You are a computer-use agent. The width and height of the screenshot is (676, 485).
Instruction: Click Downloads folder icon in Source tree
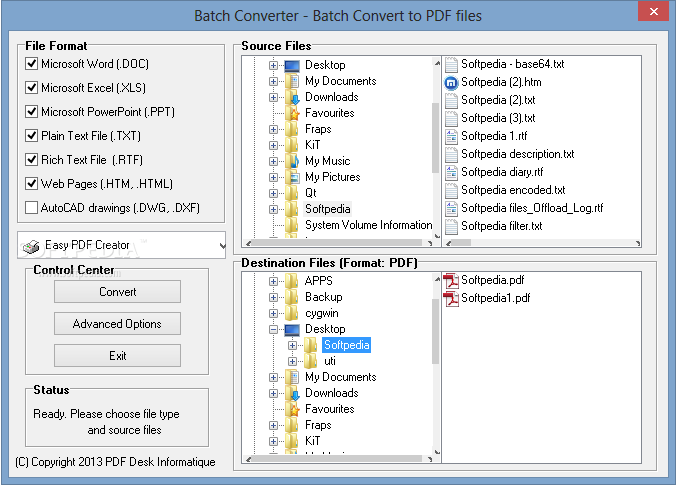(292, 97)
